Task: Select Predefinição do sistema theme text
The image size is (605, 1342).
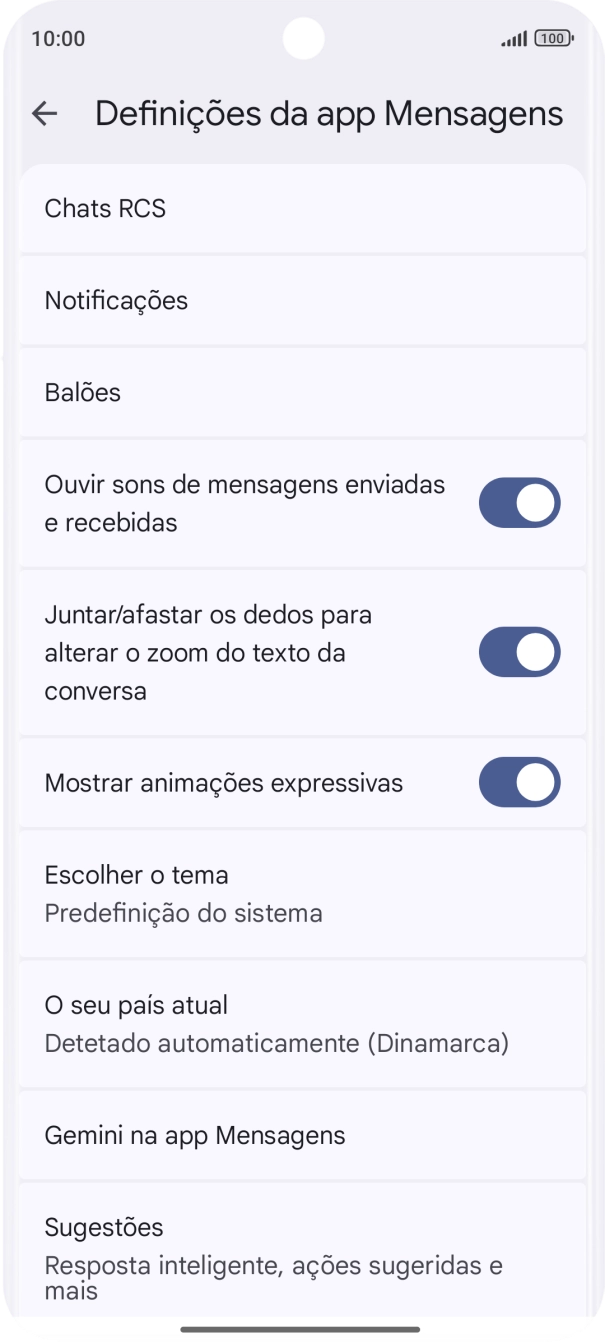Action: [x=183, y=913]
